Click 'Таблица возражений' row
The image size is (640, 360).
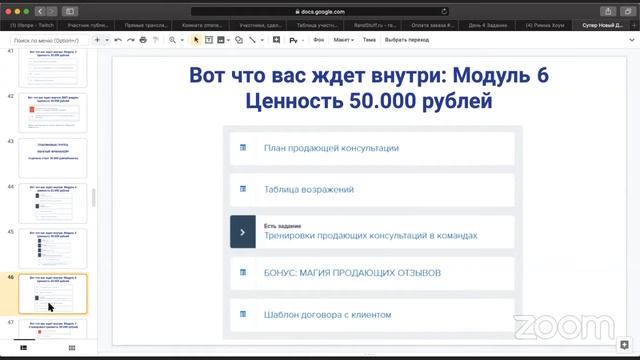point(372,189)
